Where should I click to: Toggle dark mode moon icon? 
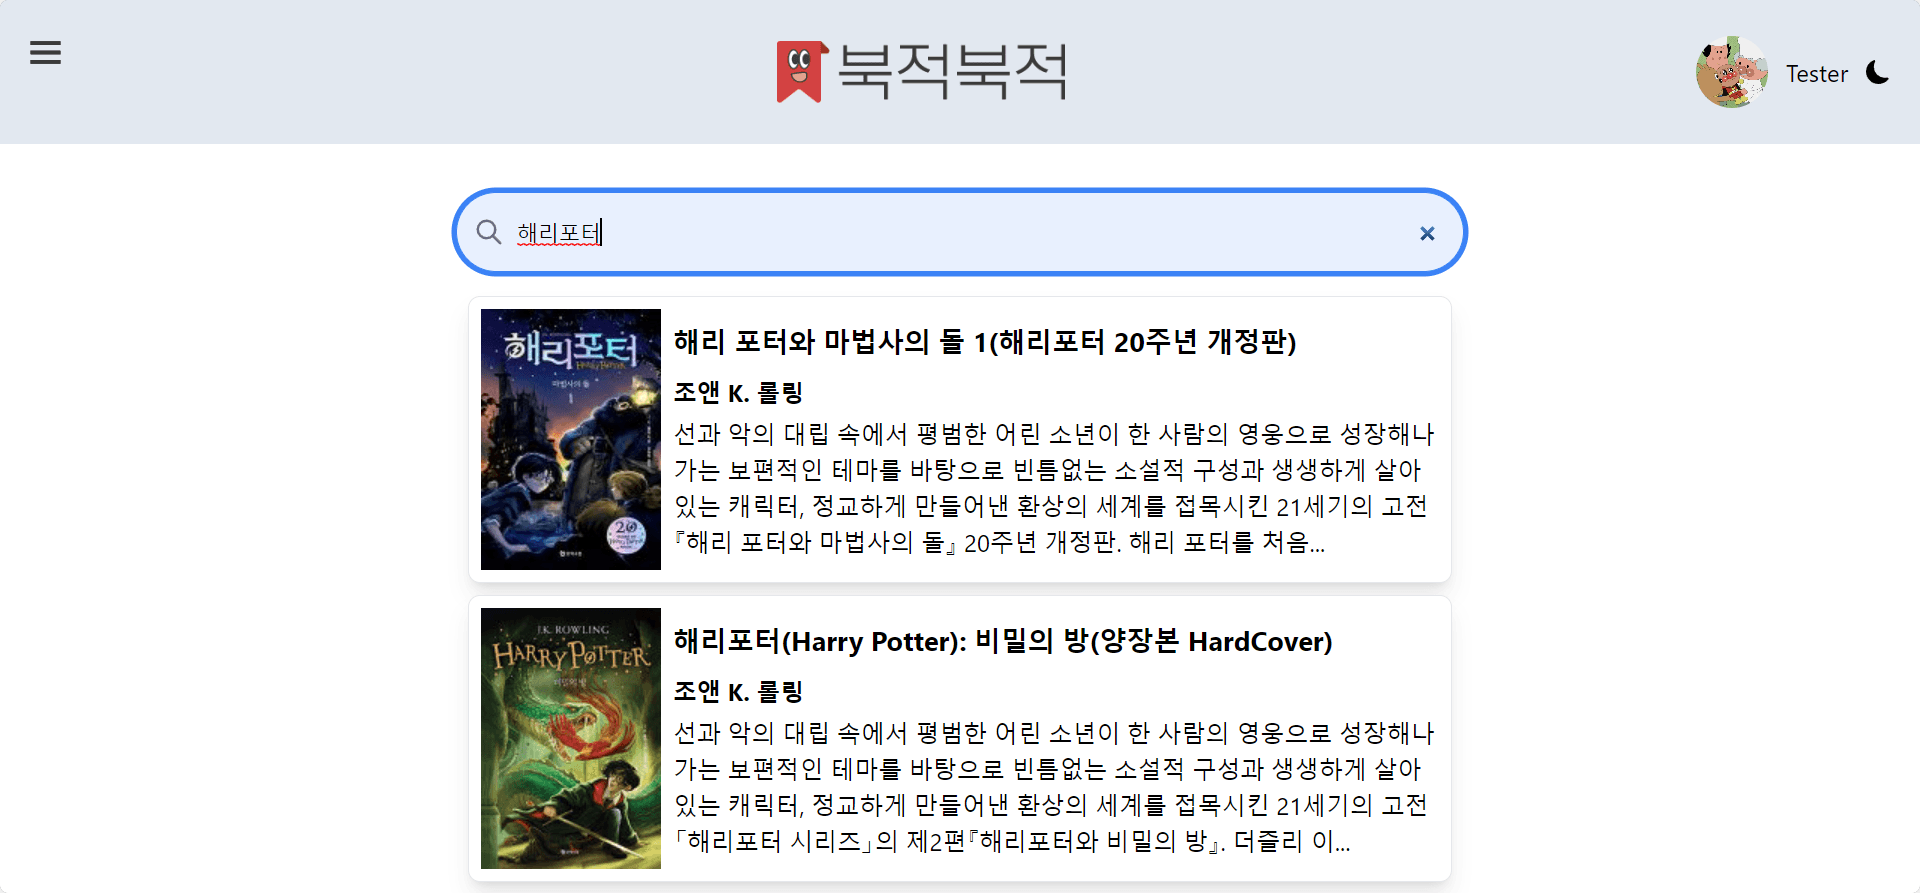coord(1878,73)
